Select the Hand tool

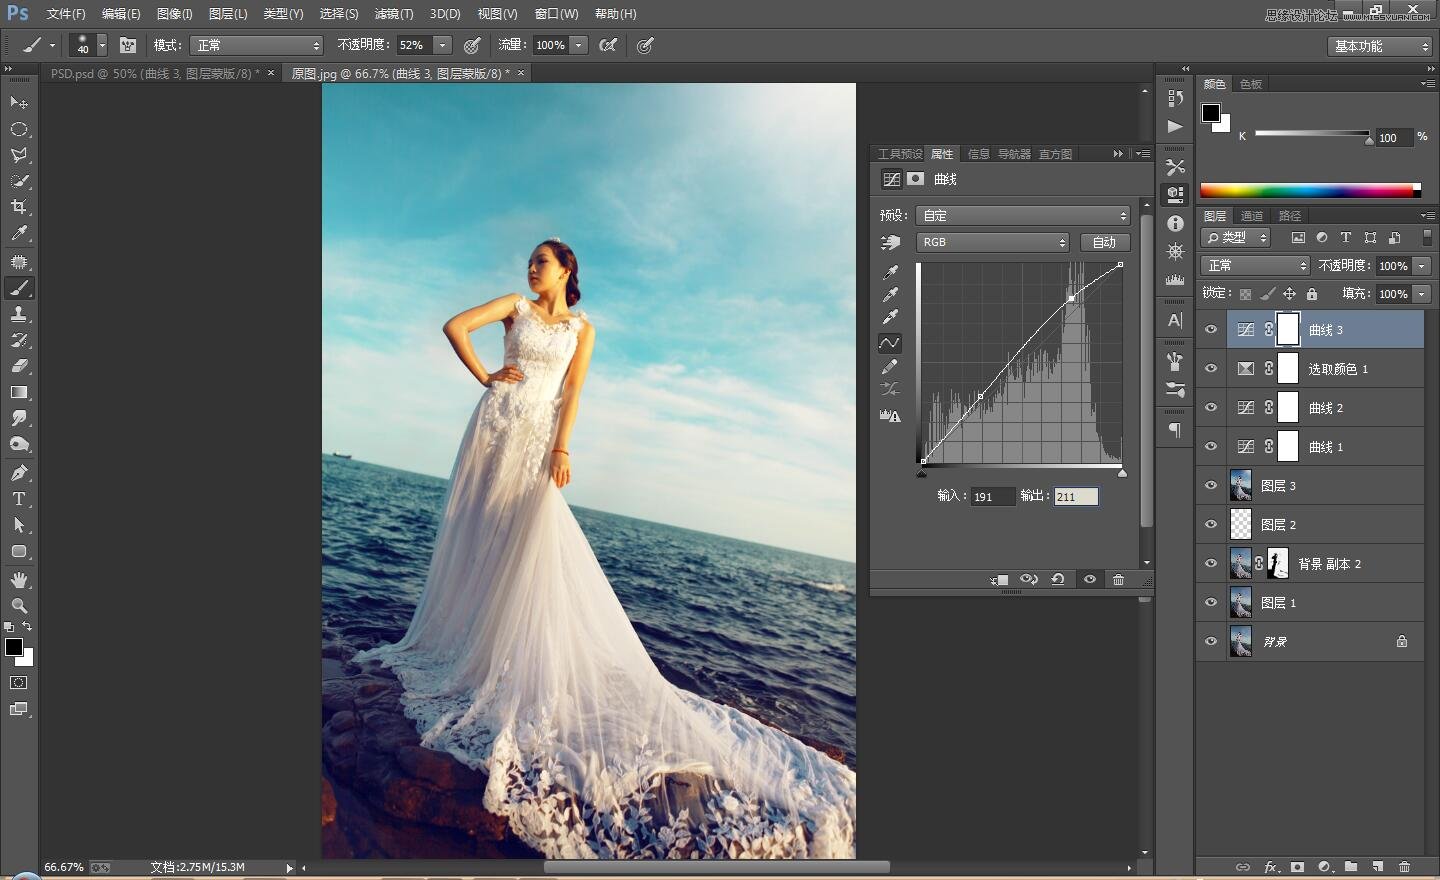pyautogui.click(x=19, y=580)
